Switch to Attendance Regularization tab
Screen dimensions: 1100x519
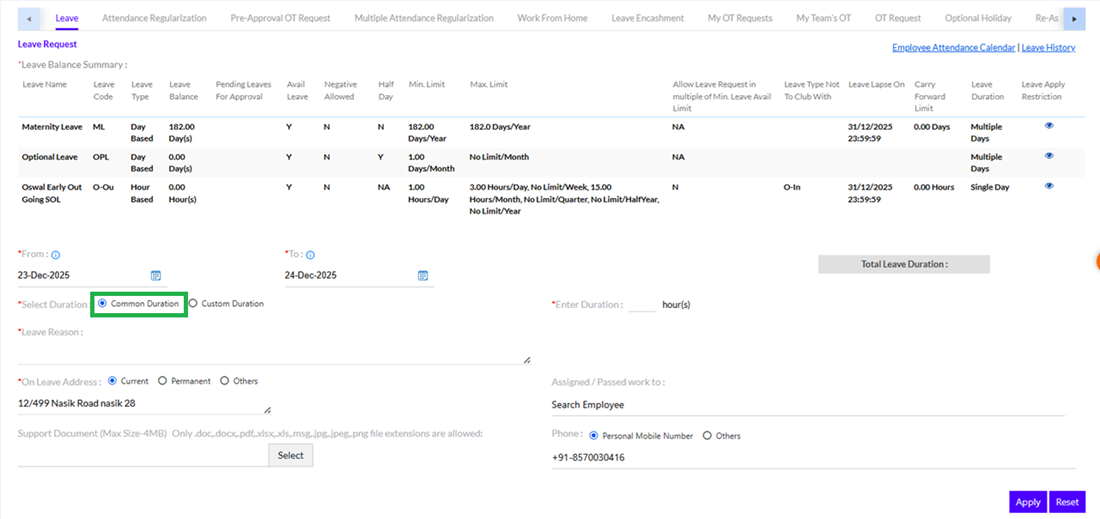point(154,18)
